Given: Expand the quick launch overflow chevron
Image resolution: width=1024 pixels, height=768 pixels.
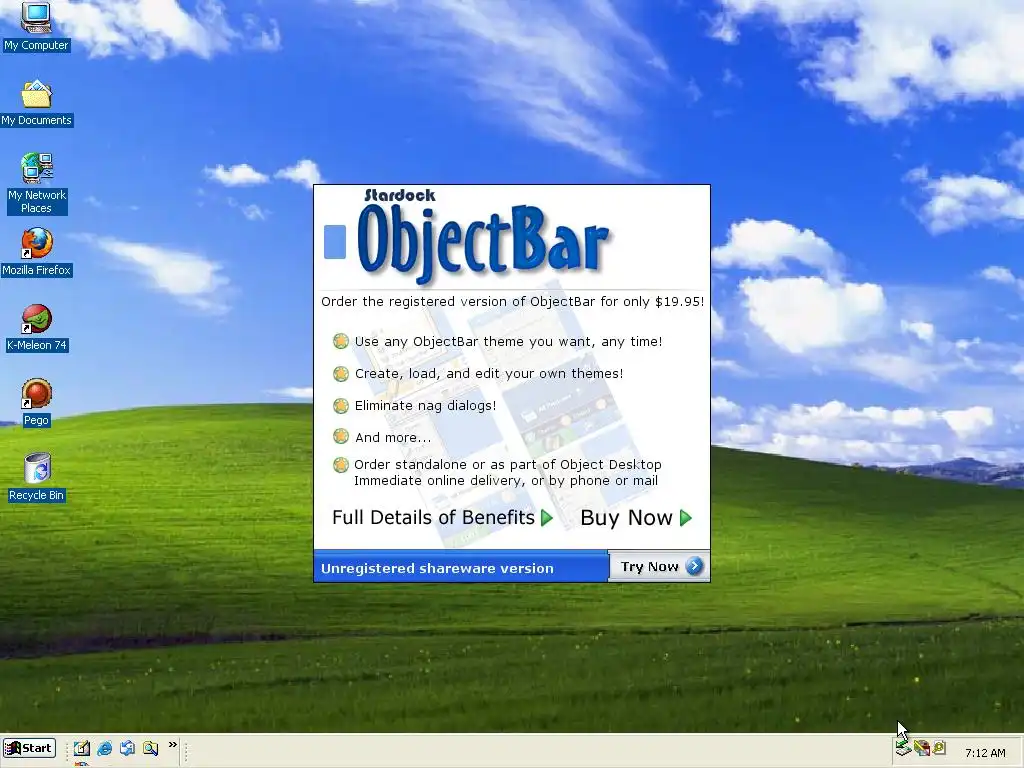Looking at the screenshot, I should (172, 744).
